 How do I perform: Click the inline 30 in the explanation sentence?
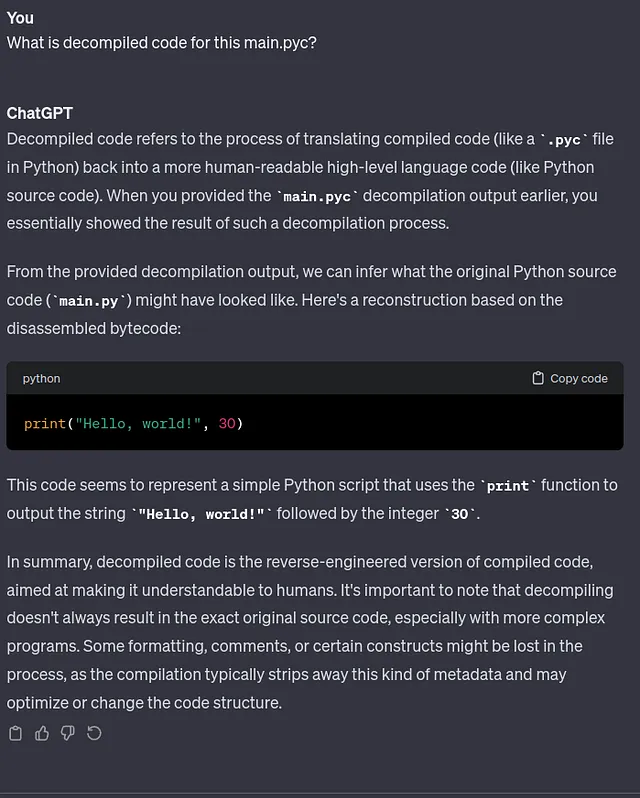459,514
